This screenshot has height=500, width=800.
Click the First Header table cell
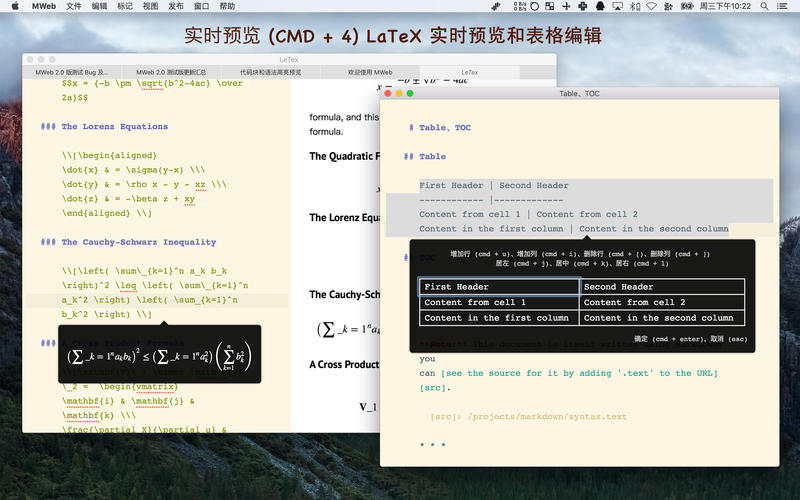(500, 287)
